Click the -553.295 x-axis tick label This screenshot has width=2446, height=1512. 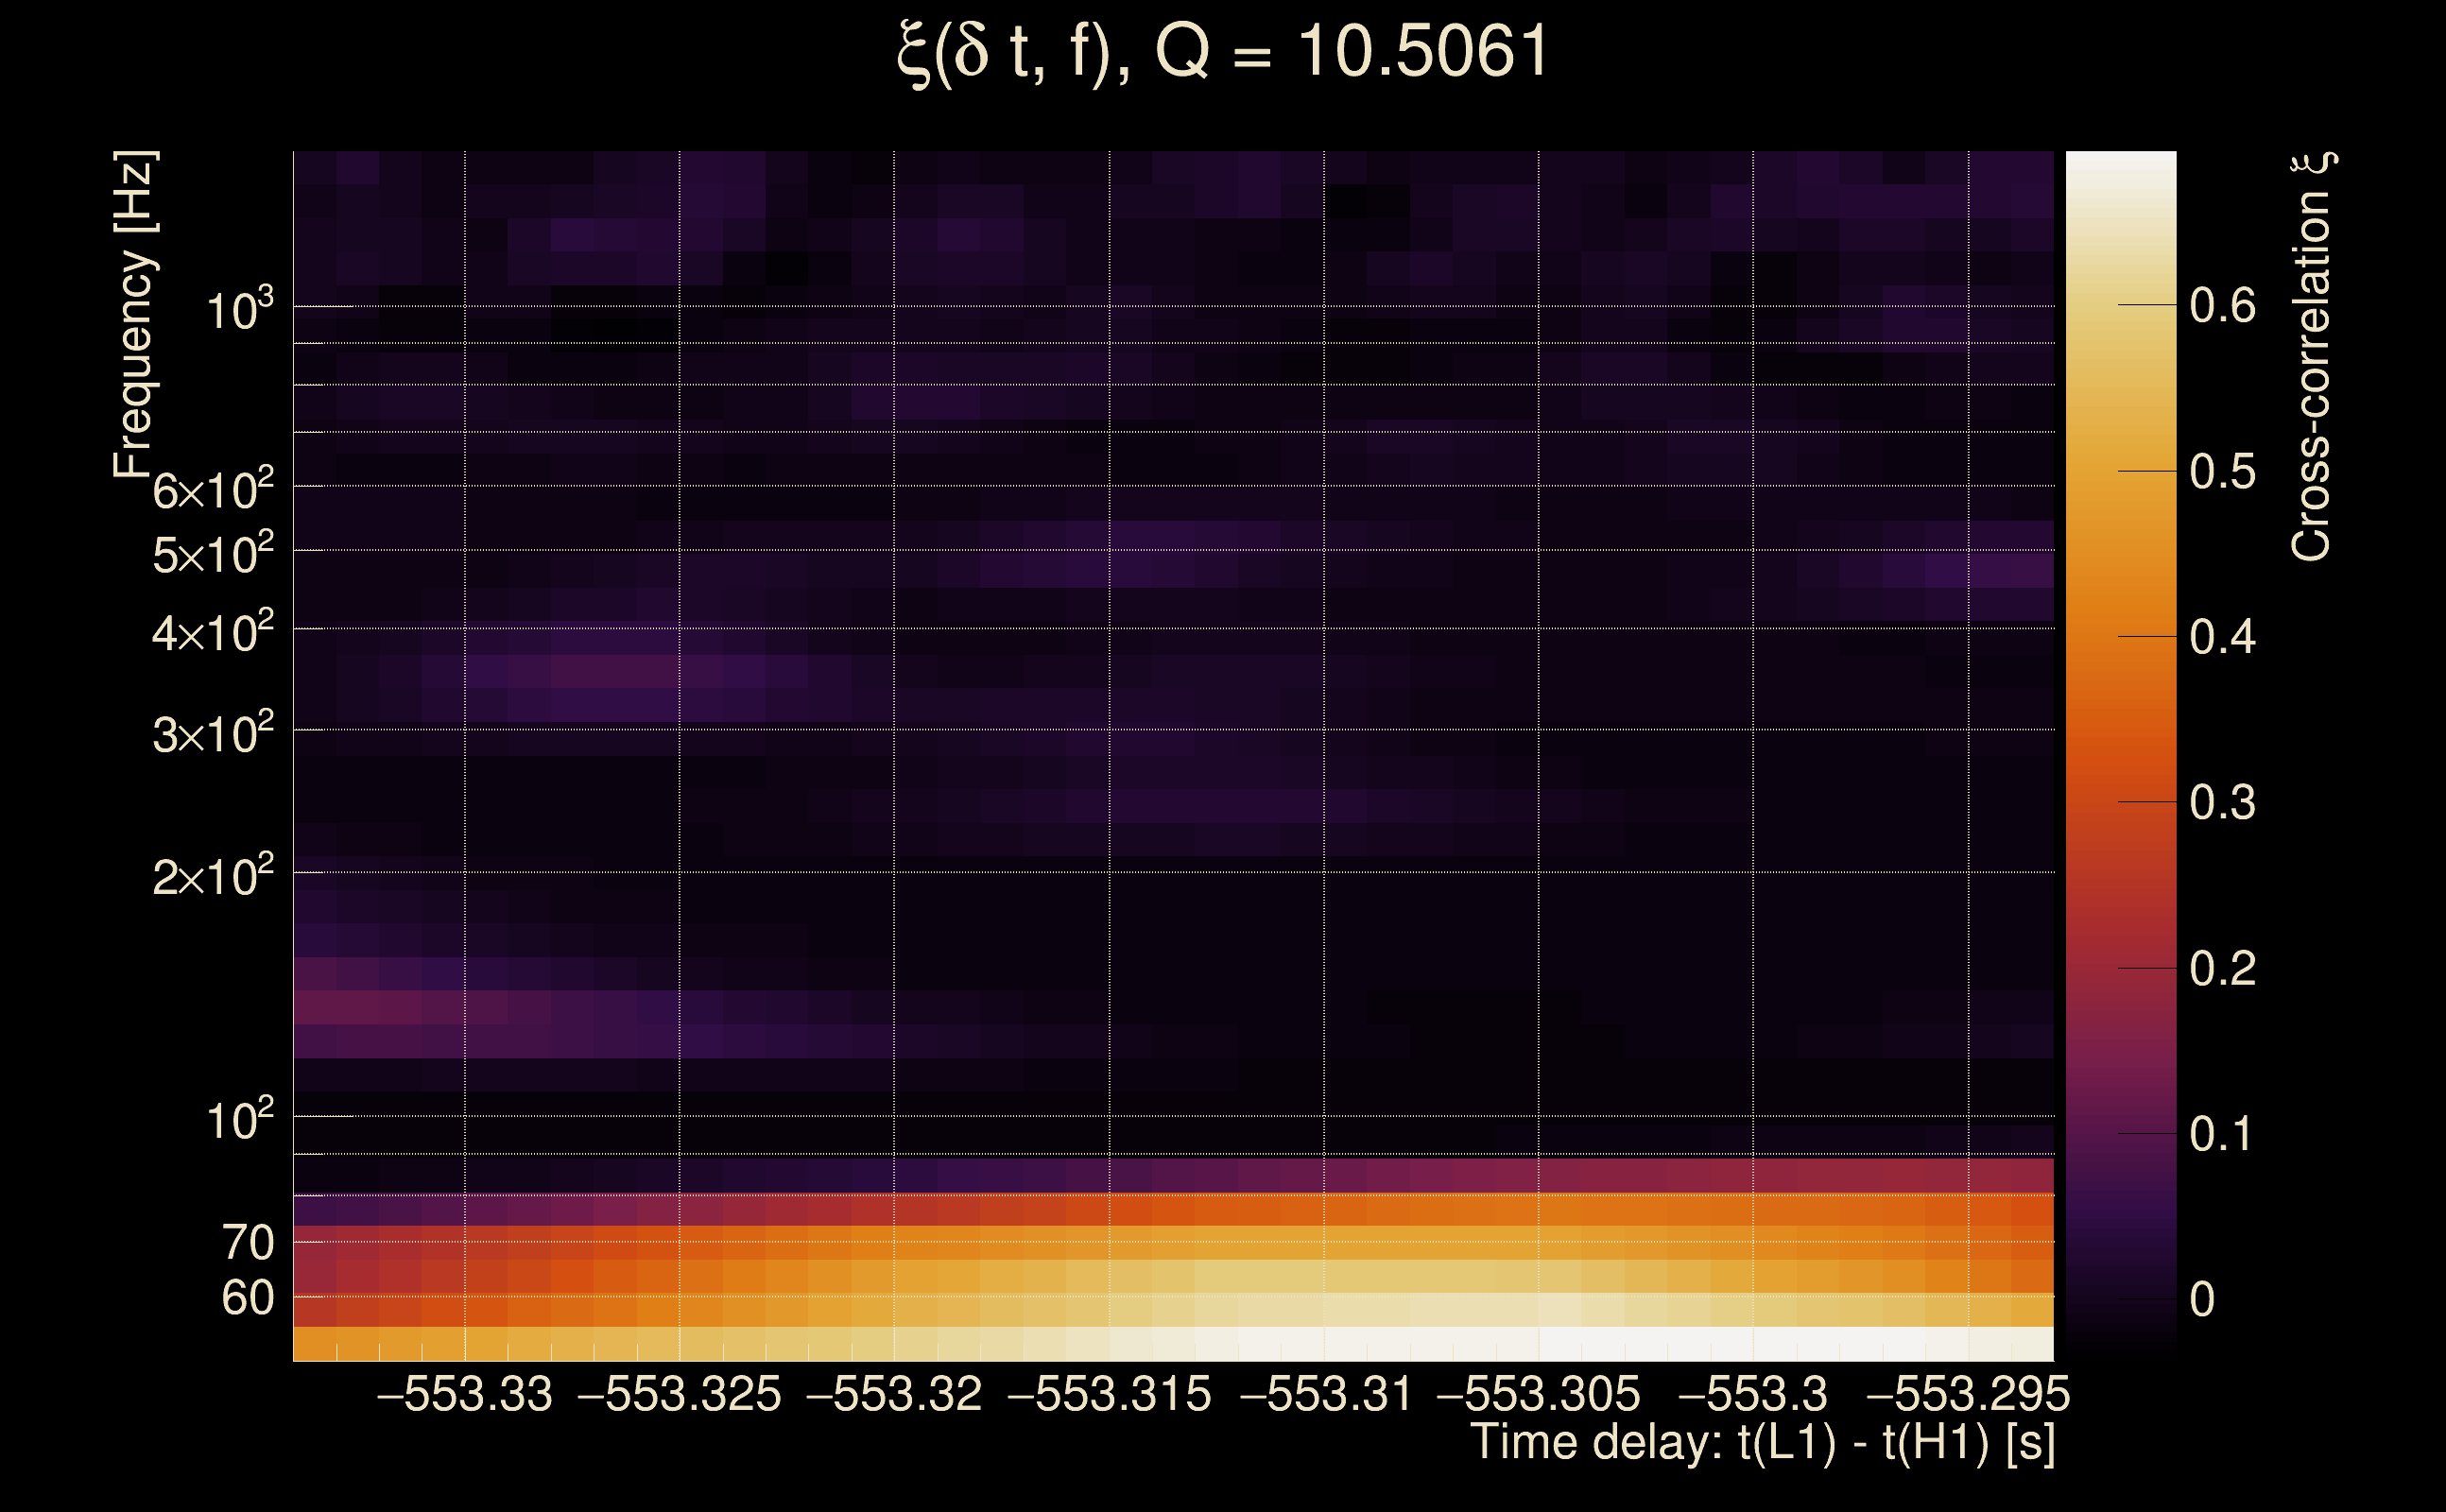pyautogui.click(x=1968, y=1394)
